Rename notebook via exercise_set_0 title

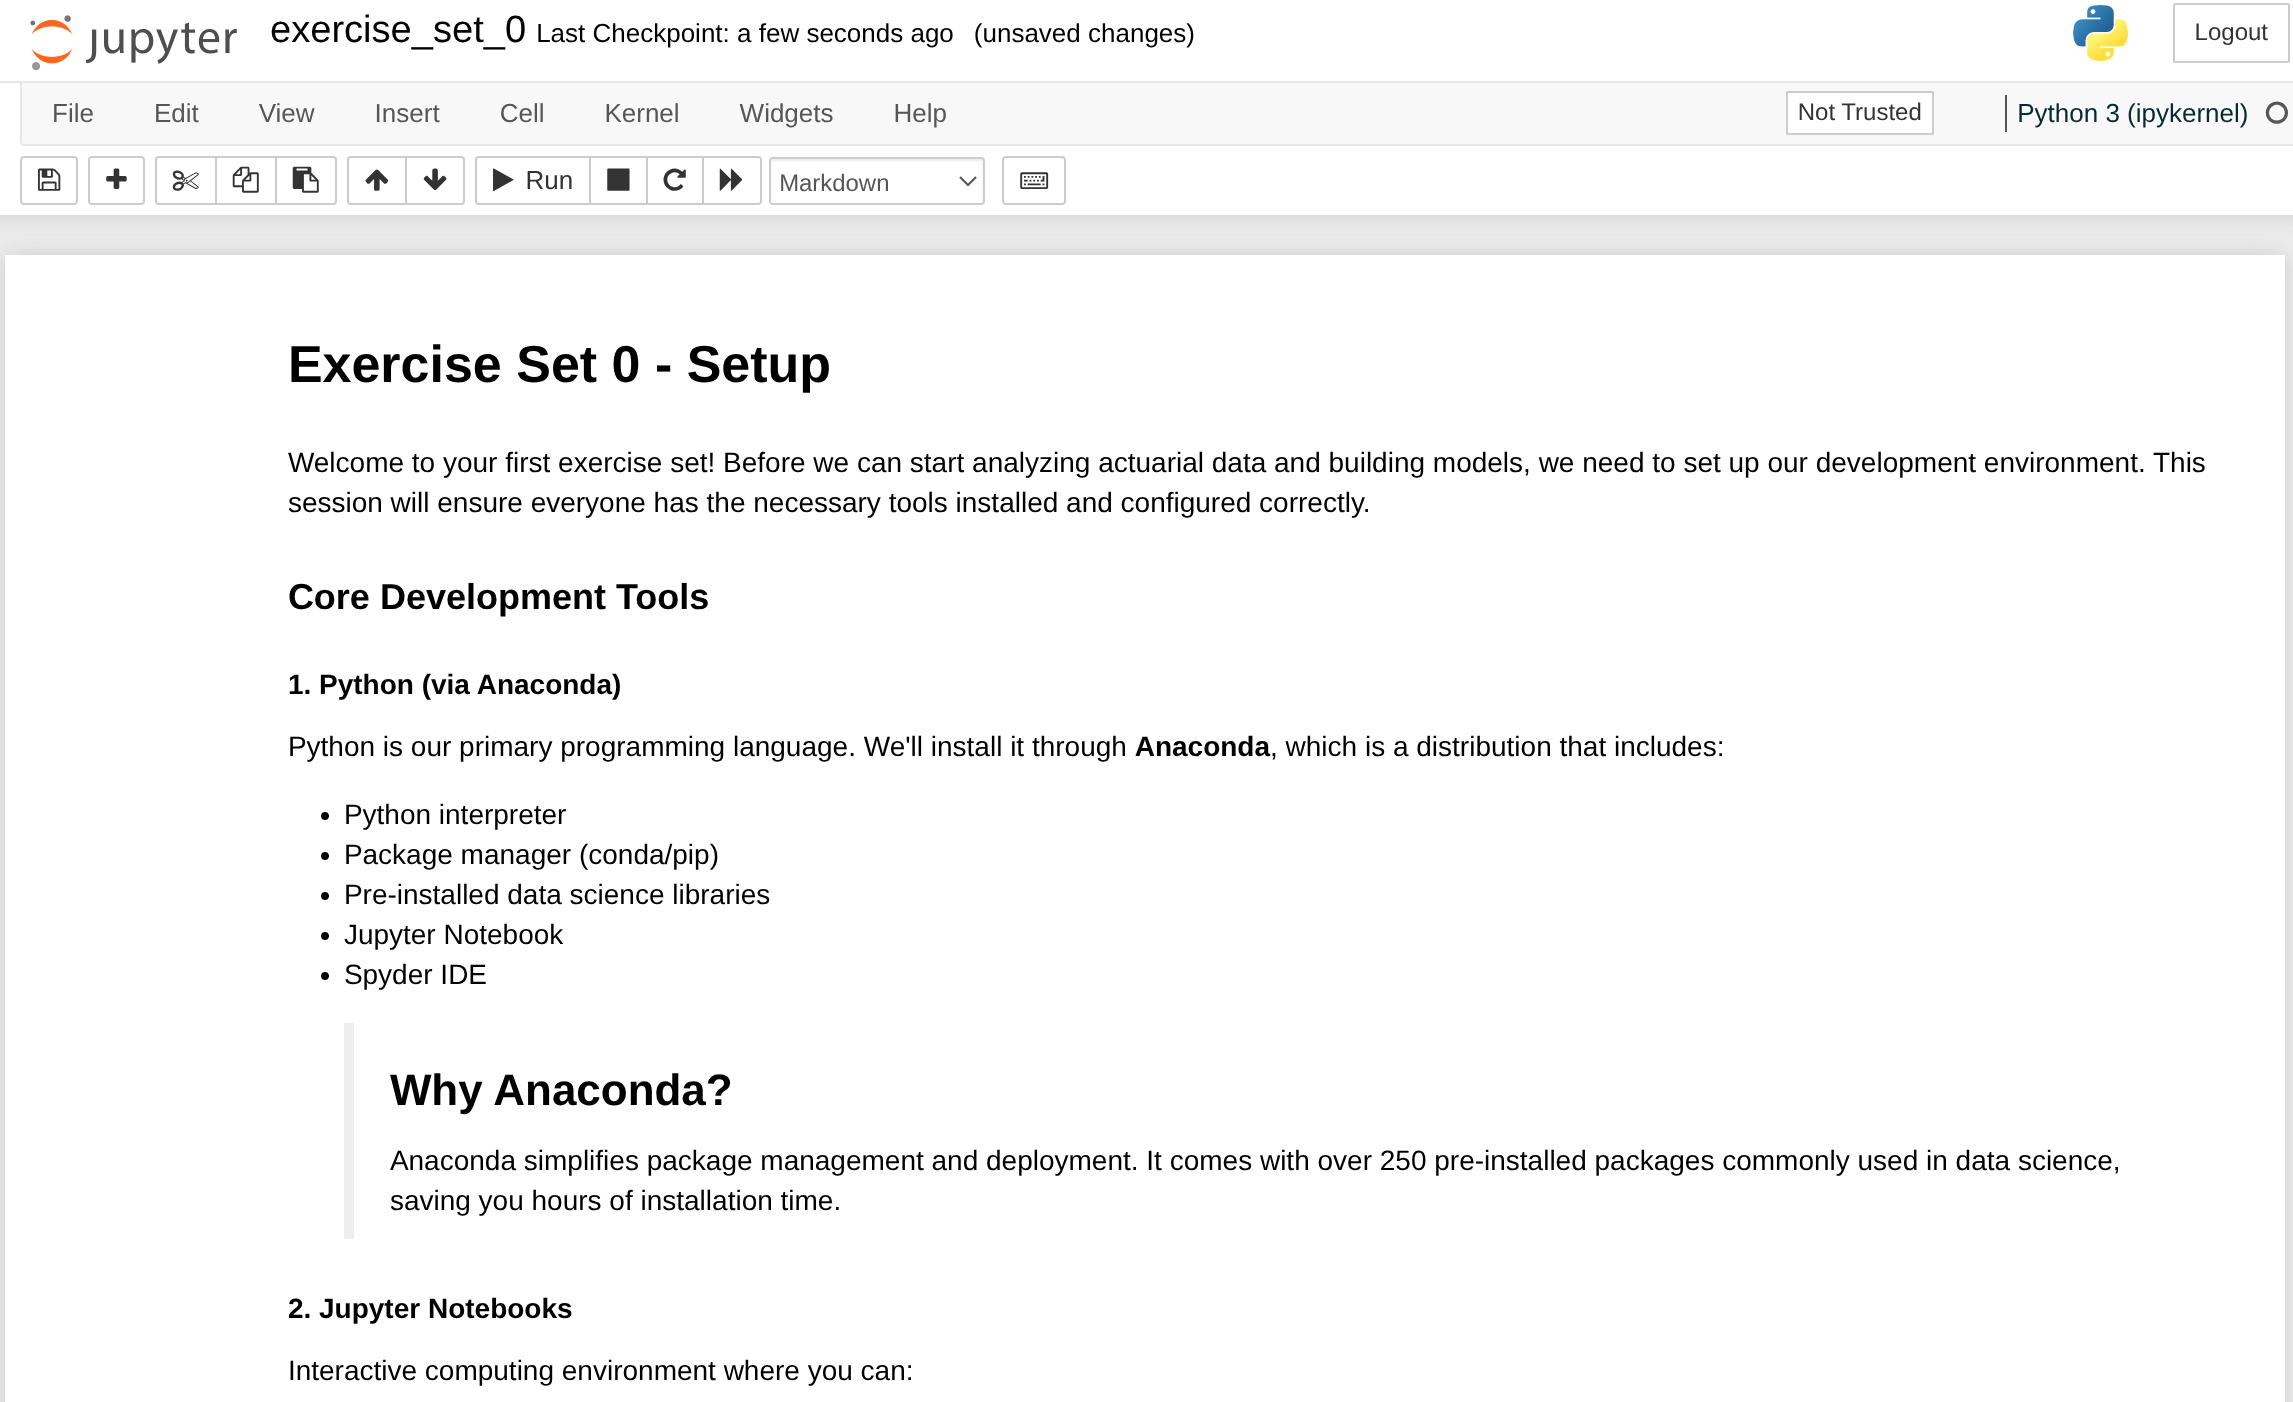[x=397, y=31]
